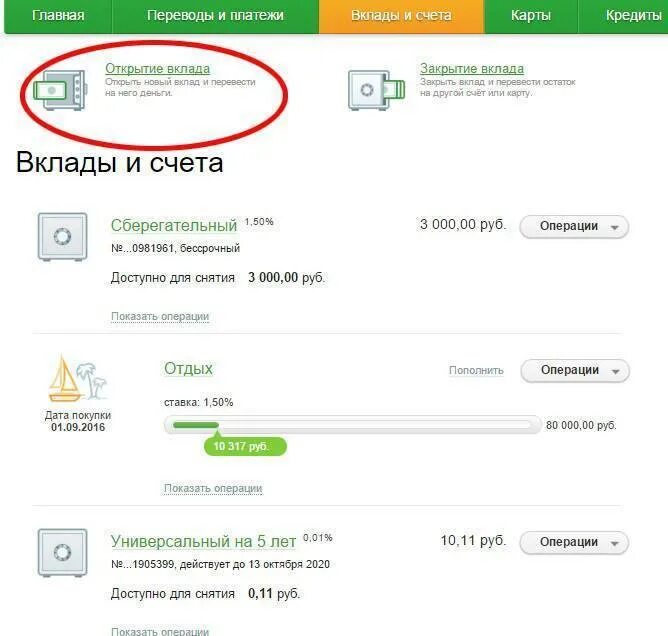Click the Закрытие вклада link

472,69
